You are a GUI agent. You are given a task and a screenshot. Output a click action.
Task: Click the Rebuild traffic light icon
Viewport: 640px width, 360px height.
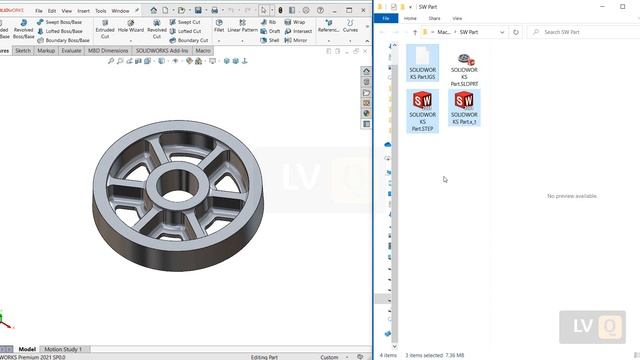(280, 10)
